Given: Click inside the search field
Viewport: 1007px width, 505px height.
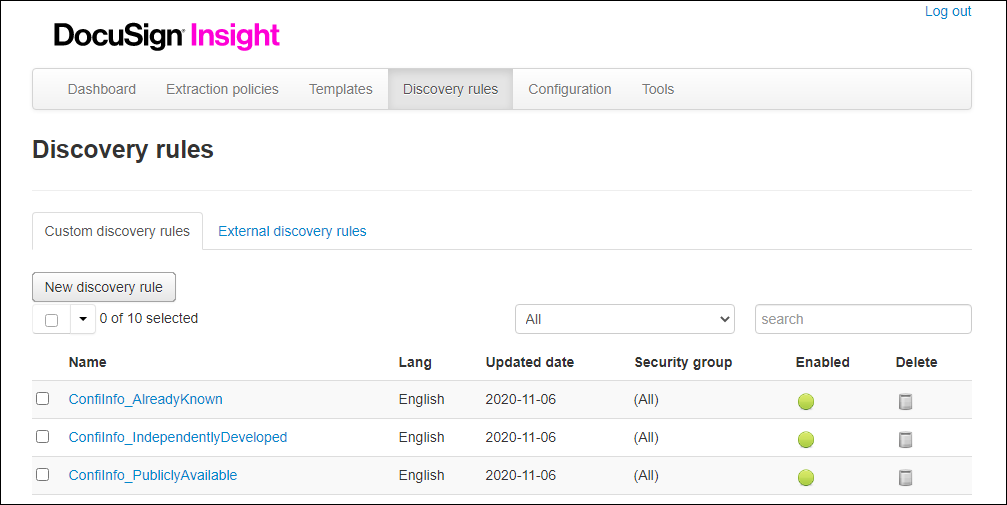Looking at the screenshot, I should click(x=863, y=319).
